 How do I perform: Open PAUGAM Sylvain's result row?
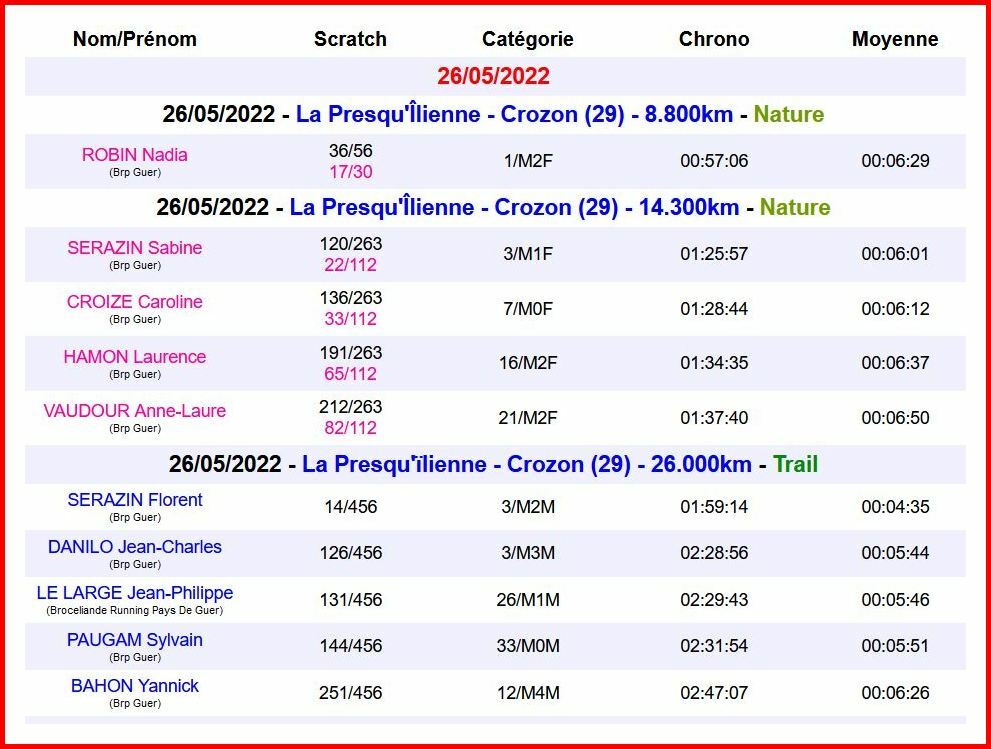pos(134,640)
